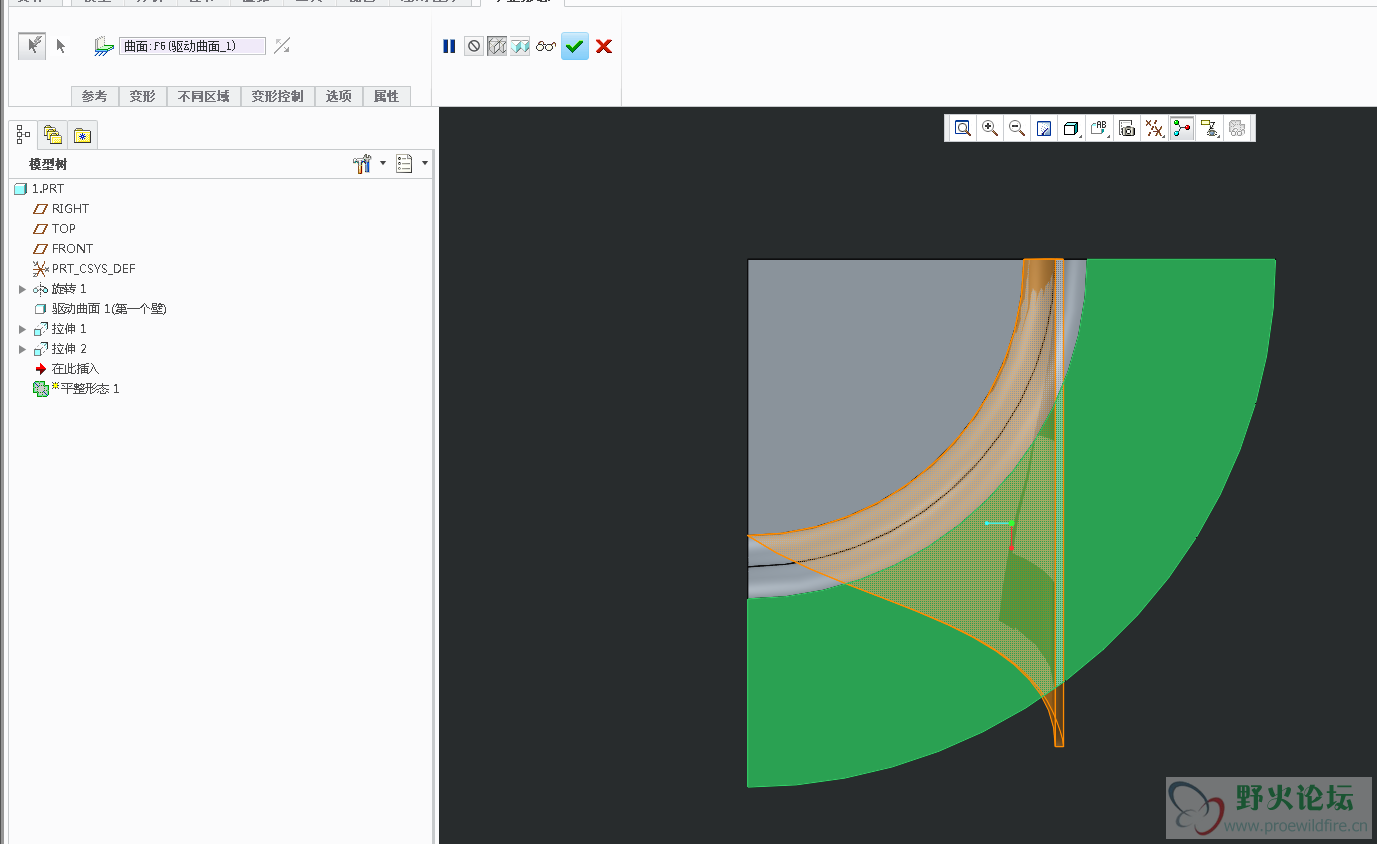The height and width of the screenshot is (844, 1377).
Task: Select 1.PRT root in model tree
Action: (48, 189)
